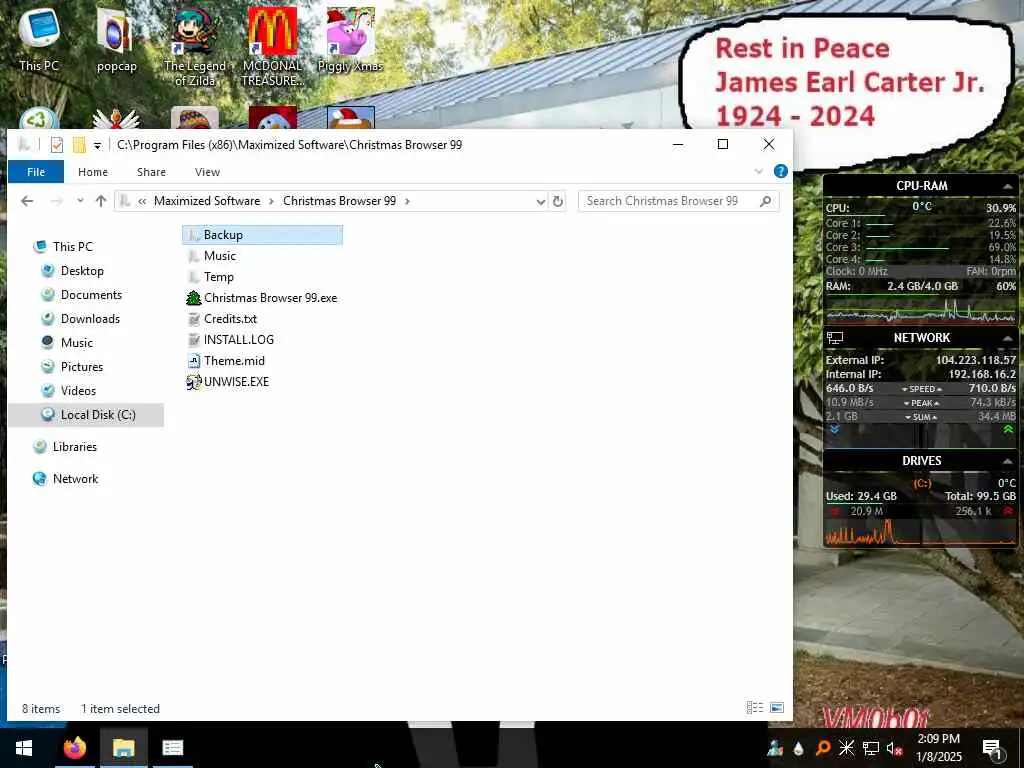1024x768 pixels.
Task: Collapse the DRIVES gadget panel
Action: tap(1008, 461)
